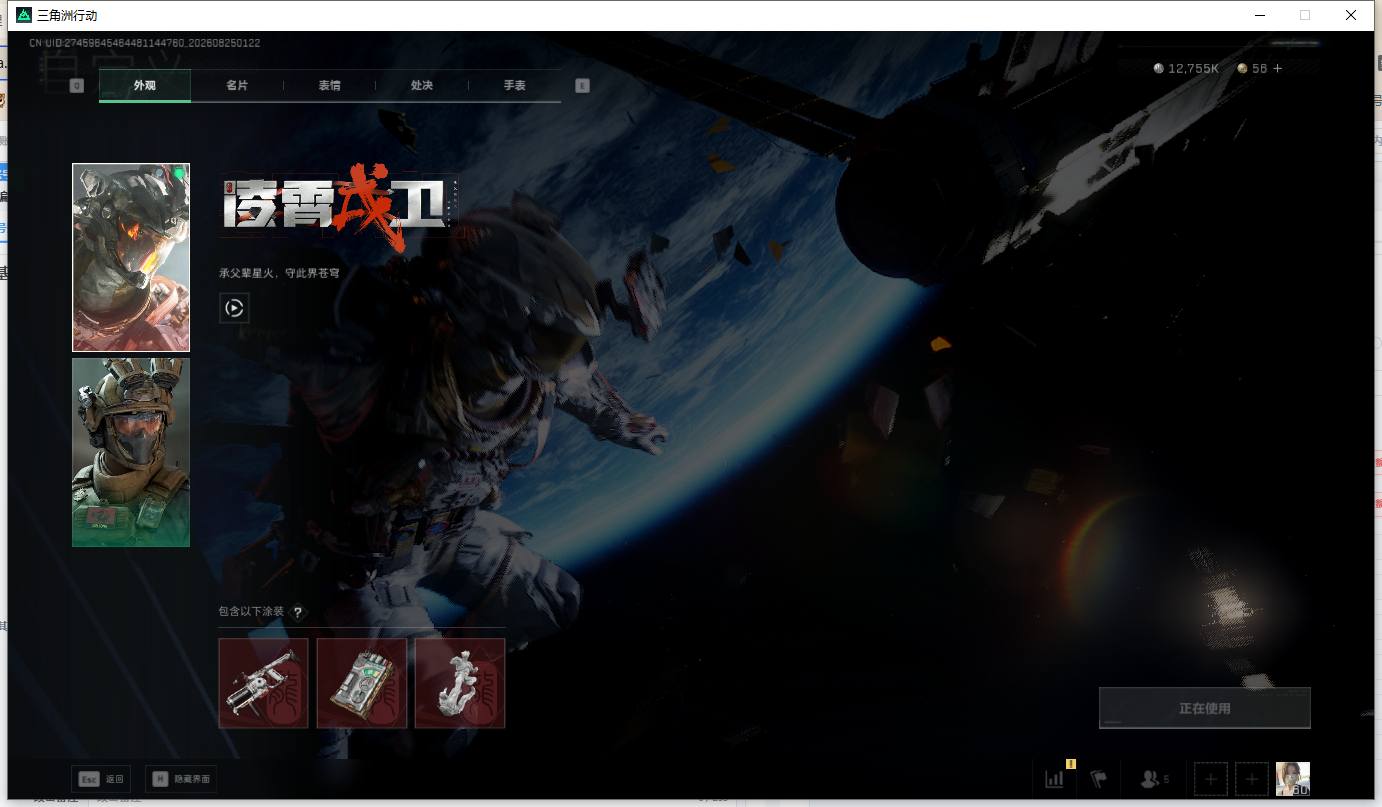Click the plus to add premium currency
The height and width of the screenshot is (807, 1382).
(x=1277, y=69)
